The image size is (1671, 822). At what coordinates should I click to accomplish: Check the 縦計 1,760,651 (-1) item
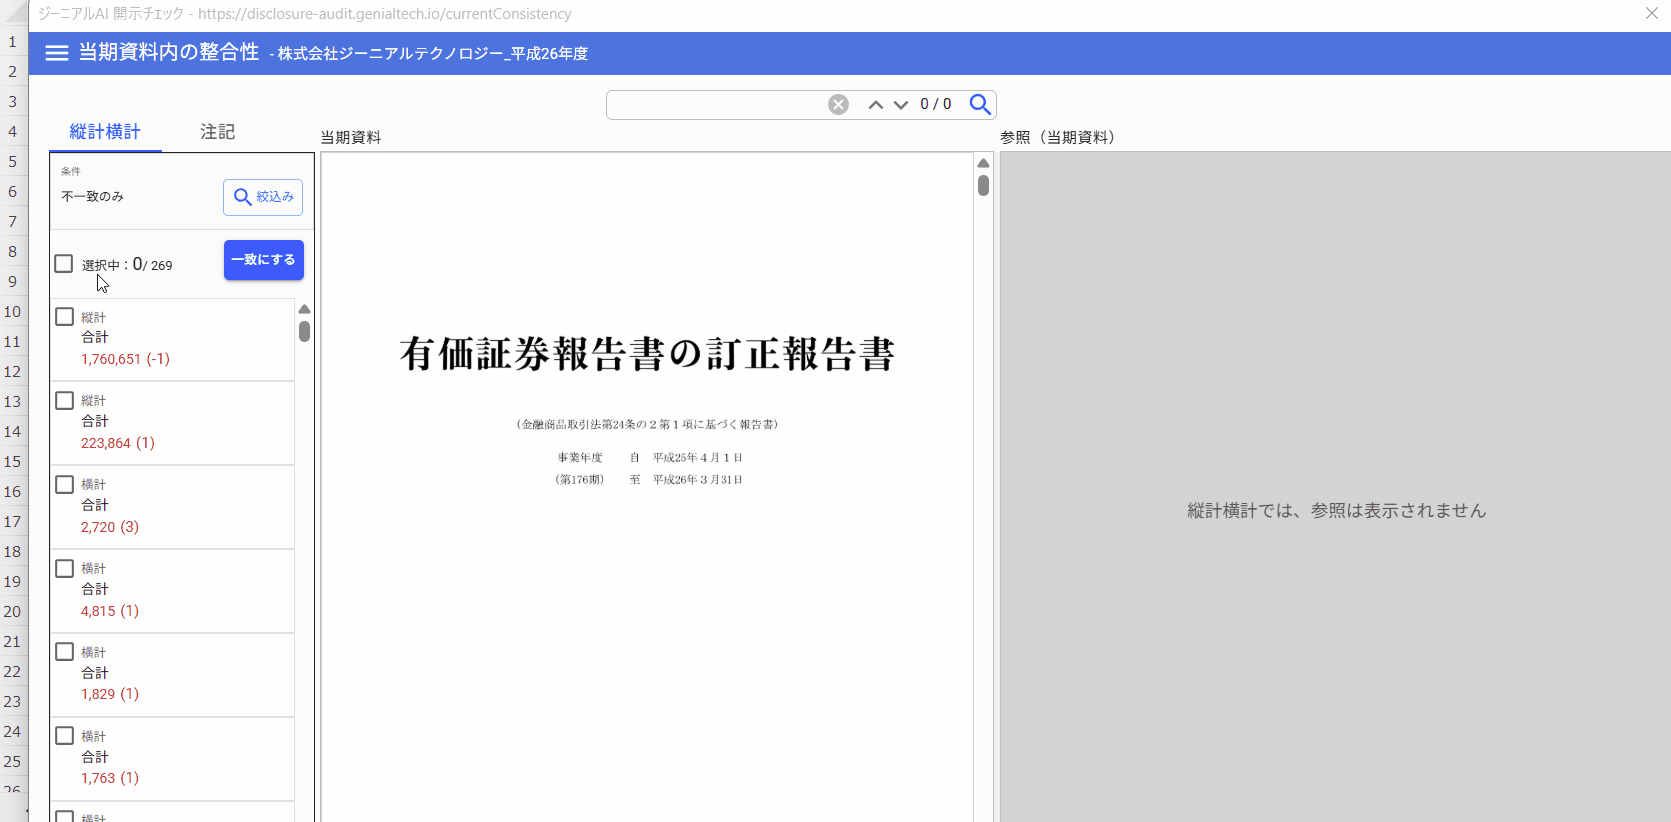click(65, 317)
